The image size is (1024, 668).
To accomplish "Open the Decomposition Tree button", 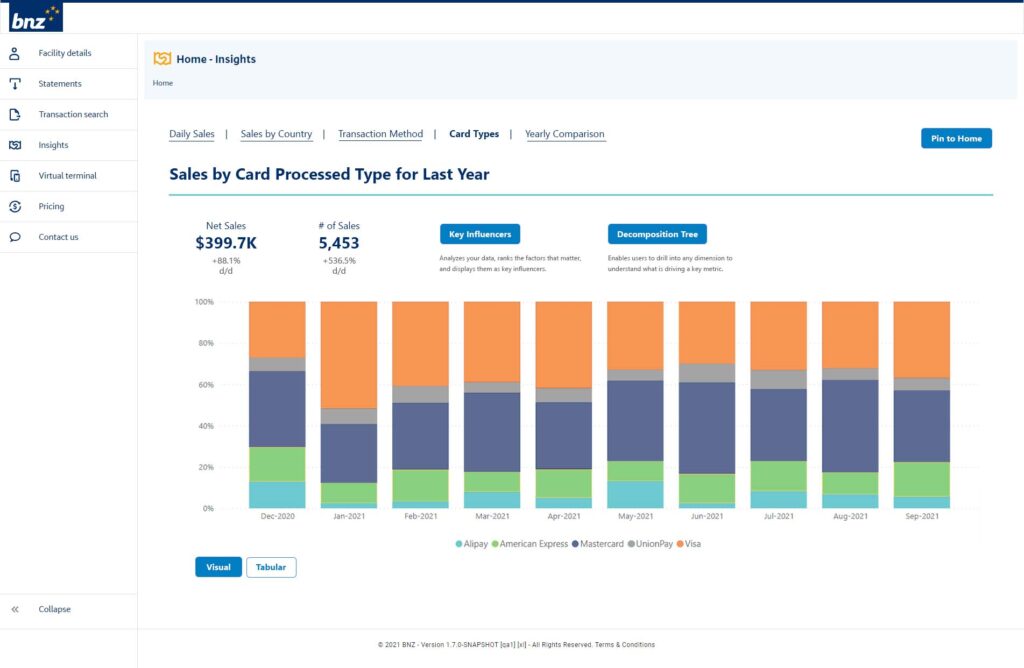I will 657,234.
